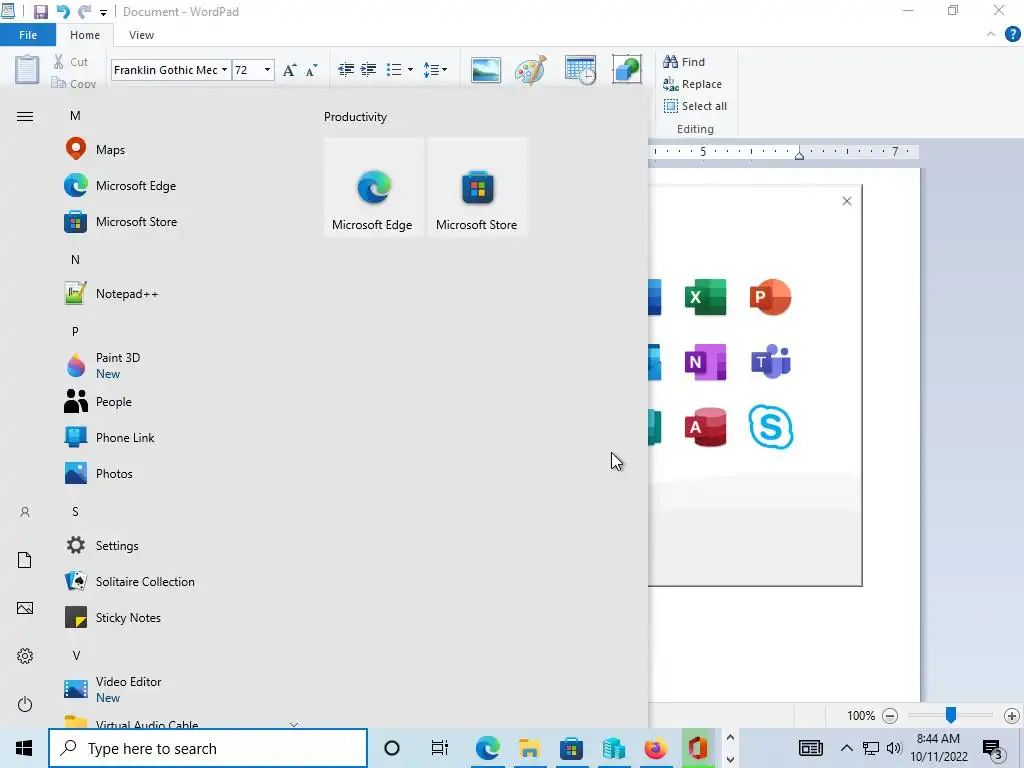Open WordPad Help
The height and width of the screenshot is (768, 1024).
point(1012,35)
